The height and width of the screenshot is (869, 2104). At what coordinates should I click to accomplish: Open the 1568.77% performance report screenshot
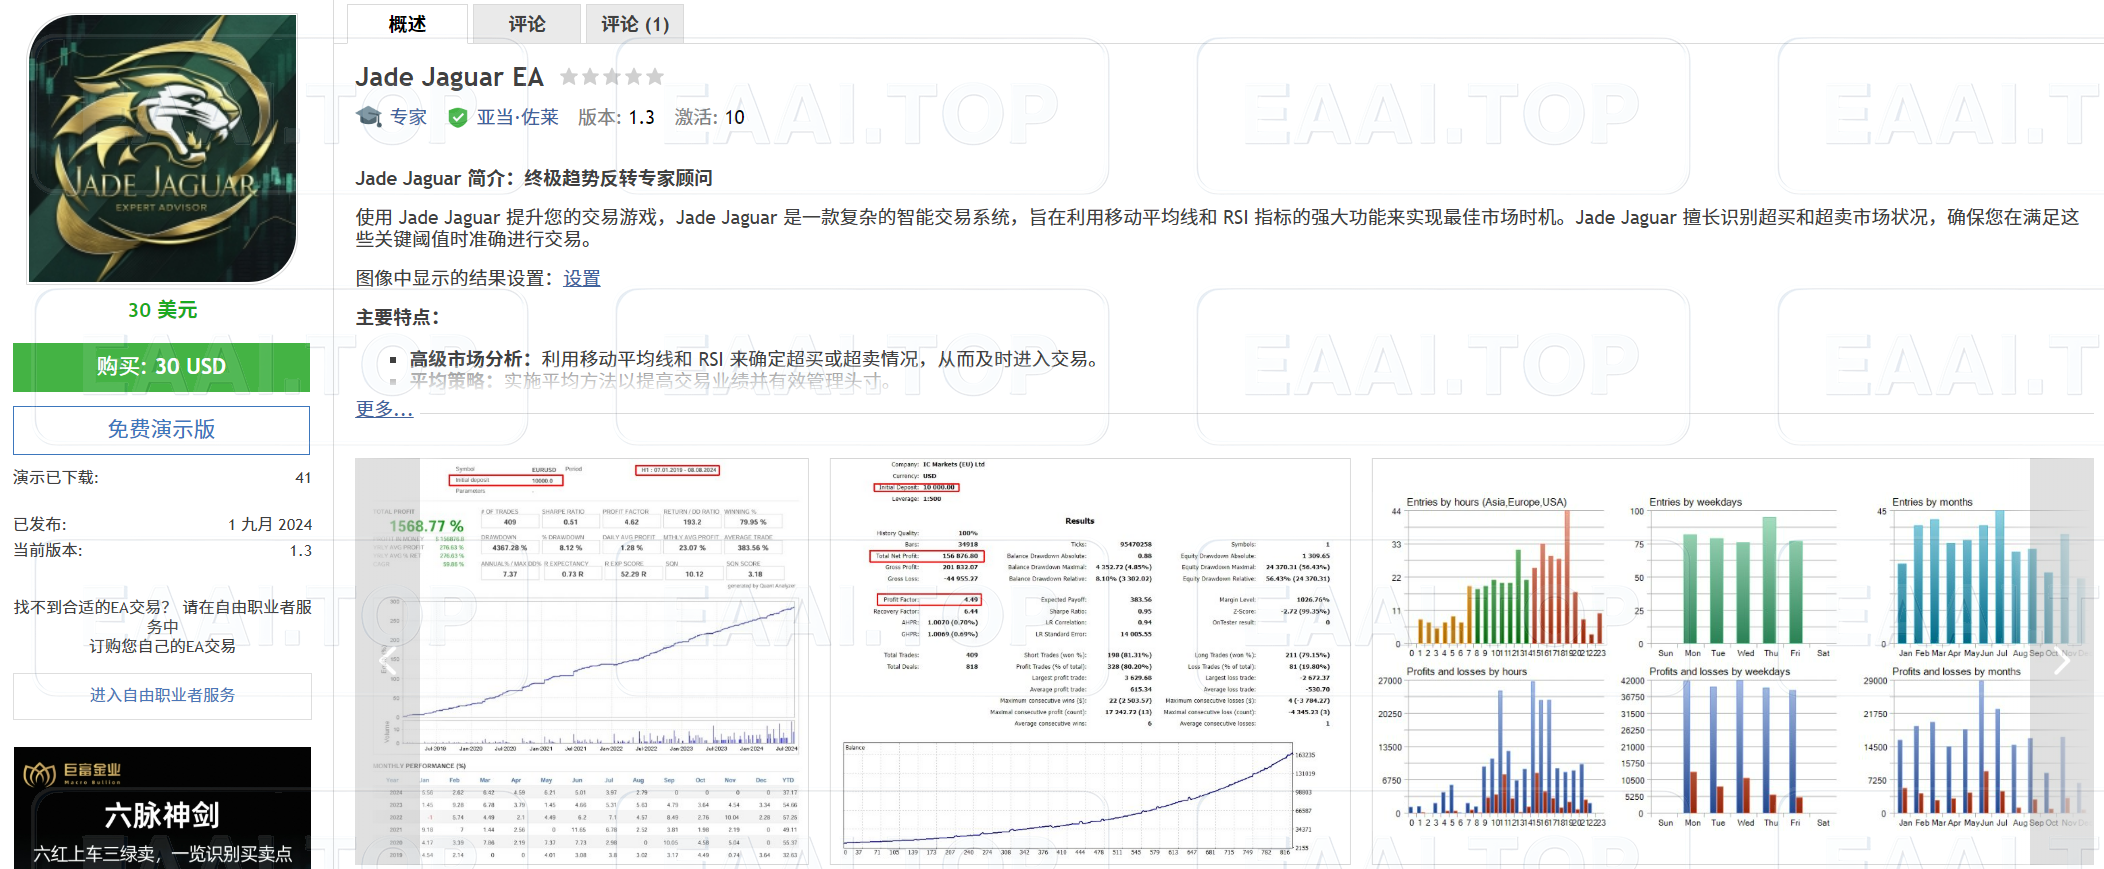pos(582,661)
